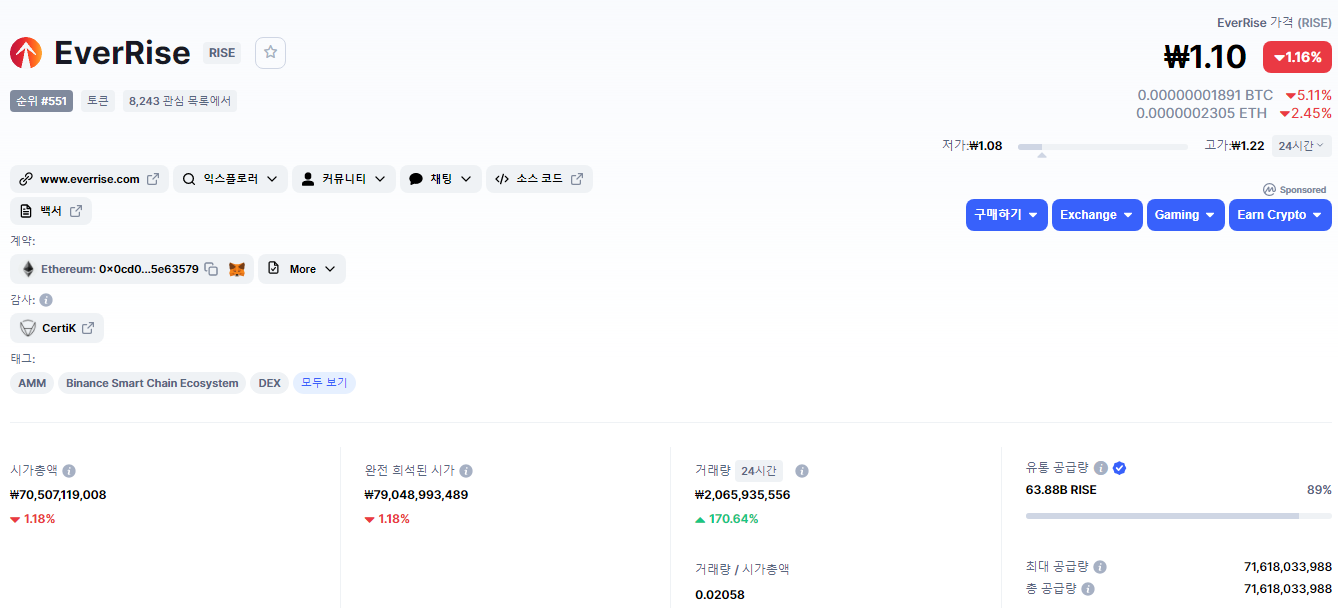Click the volume value ₩2,065,935,556
Screen dimensions: 1338x609
click(x=743, y=494)
